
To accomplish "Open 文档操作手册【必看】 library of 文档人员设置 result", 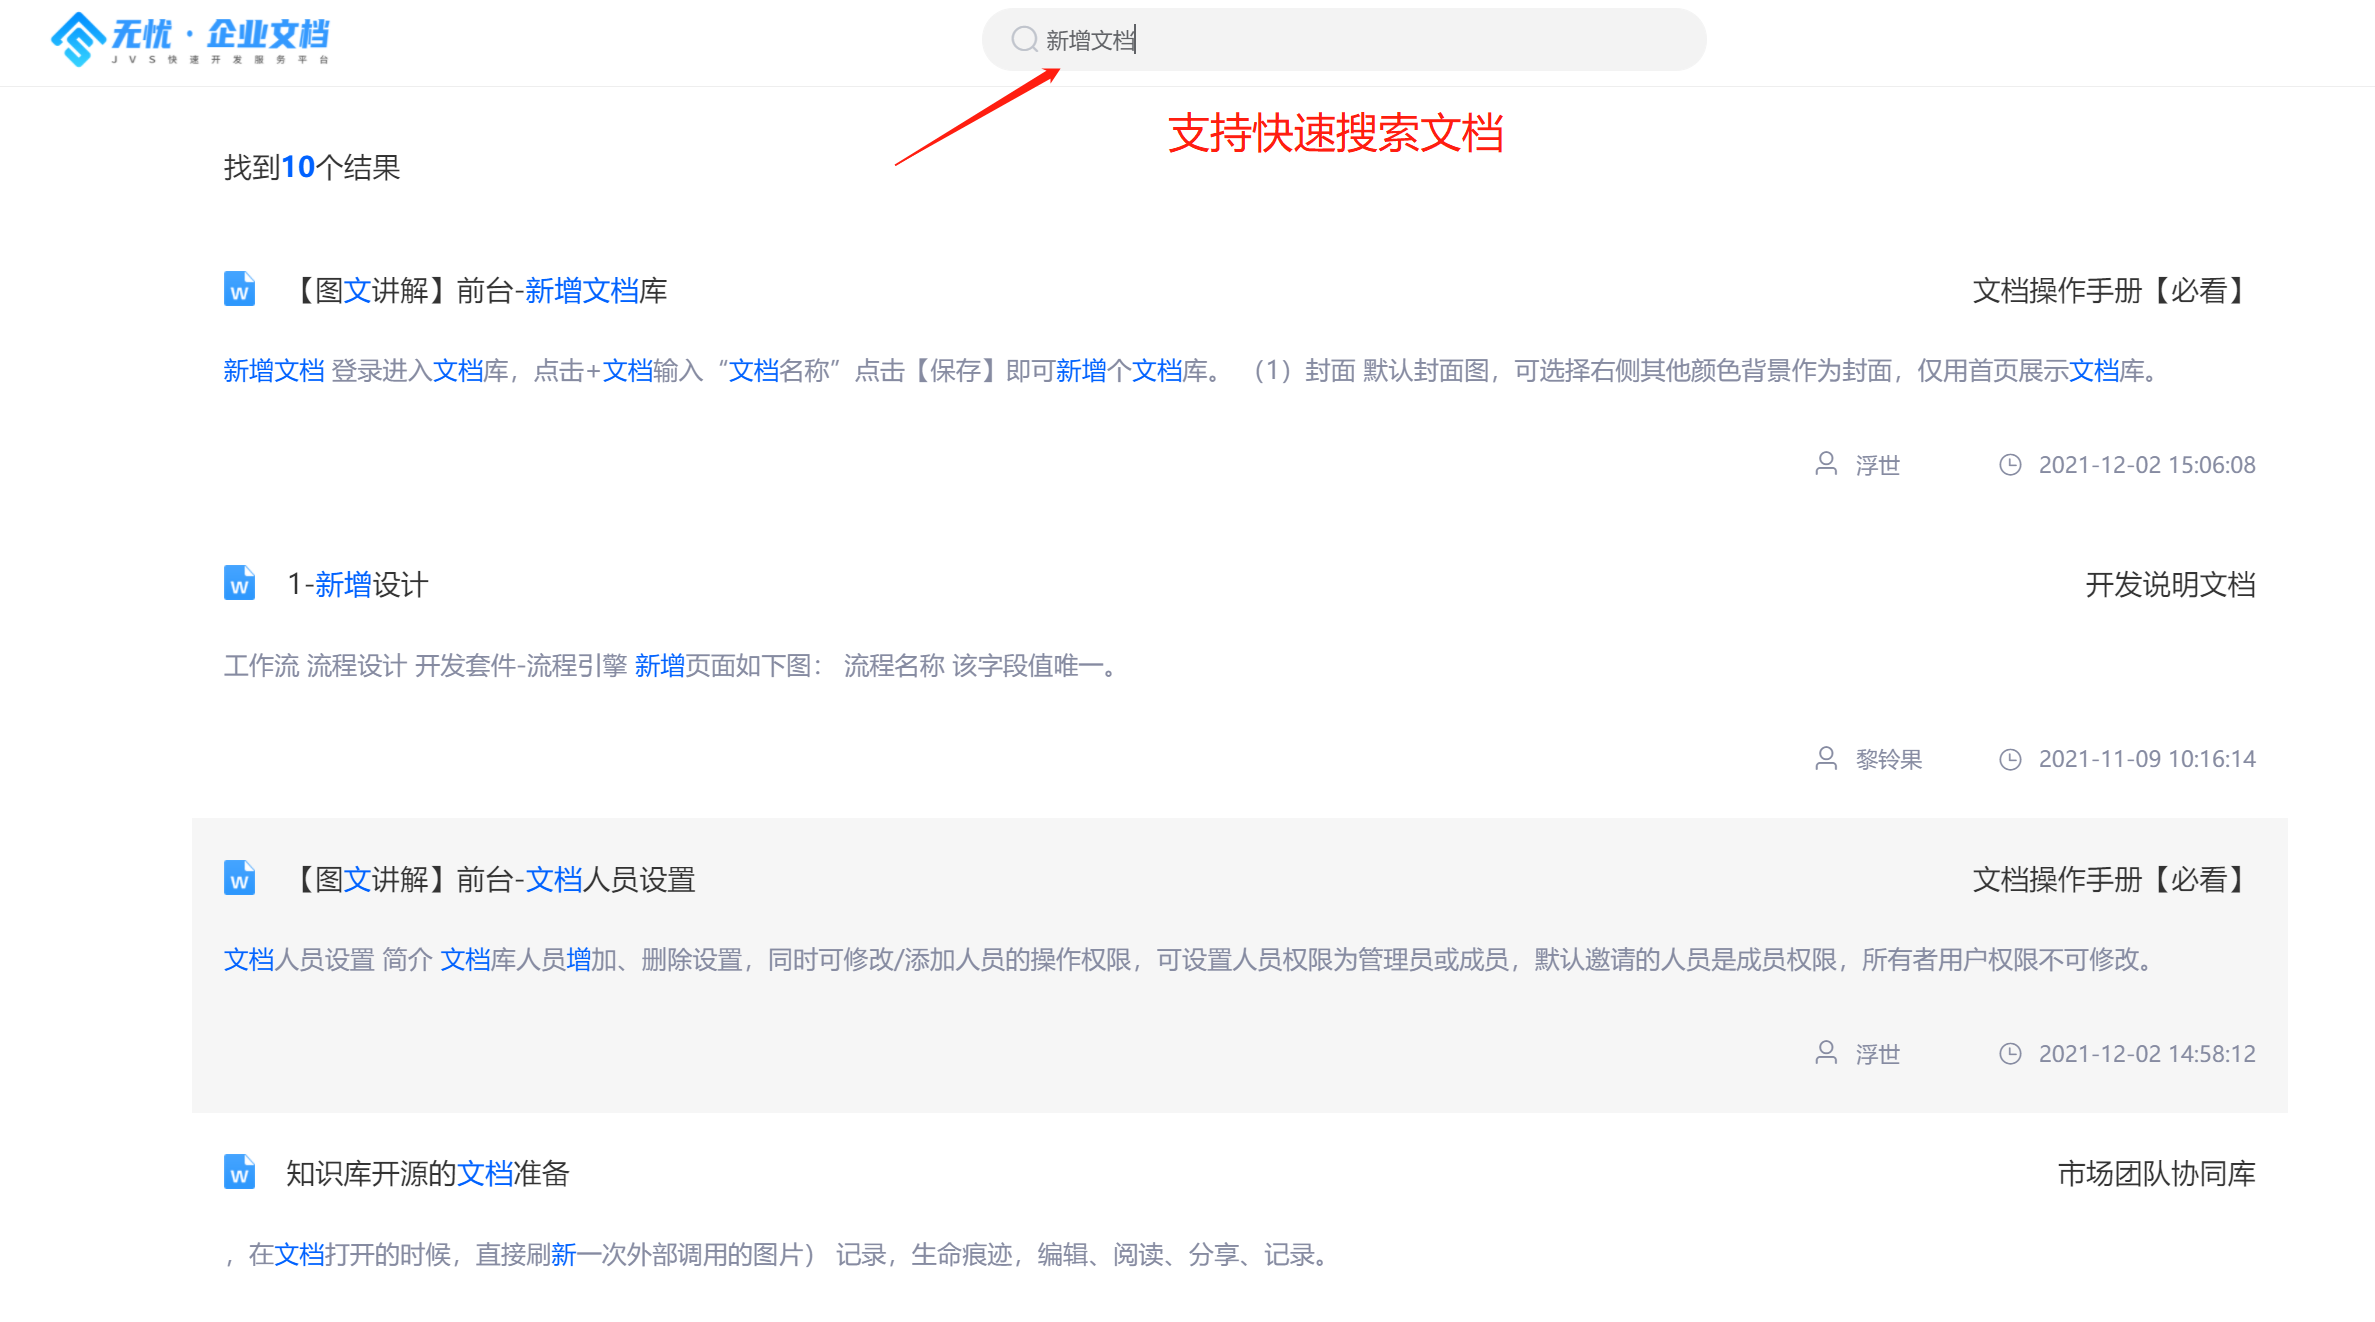I will coord(2113,880).
